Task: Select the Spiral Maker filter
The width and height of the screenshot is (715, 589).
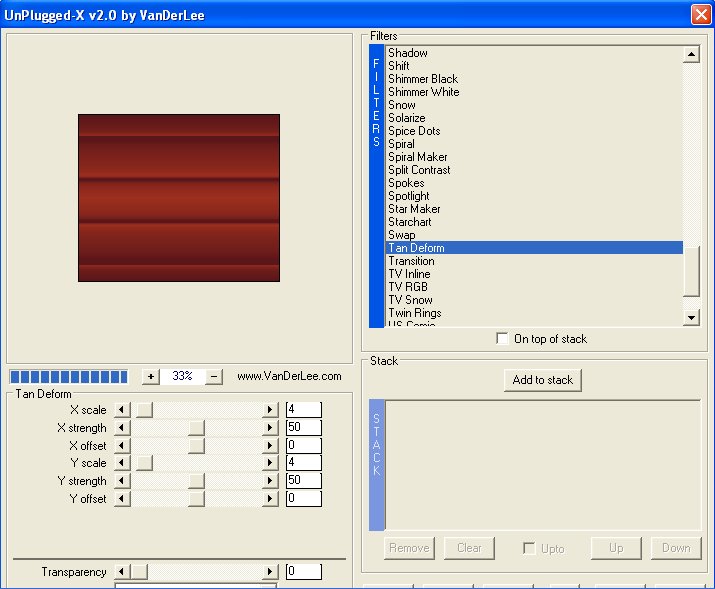Action: click(534, 157)
